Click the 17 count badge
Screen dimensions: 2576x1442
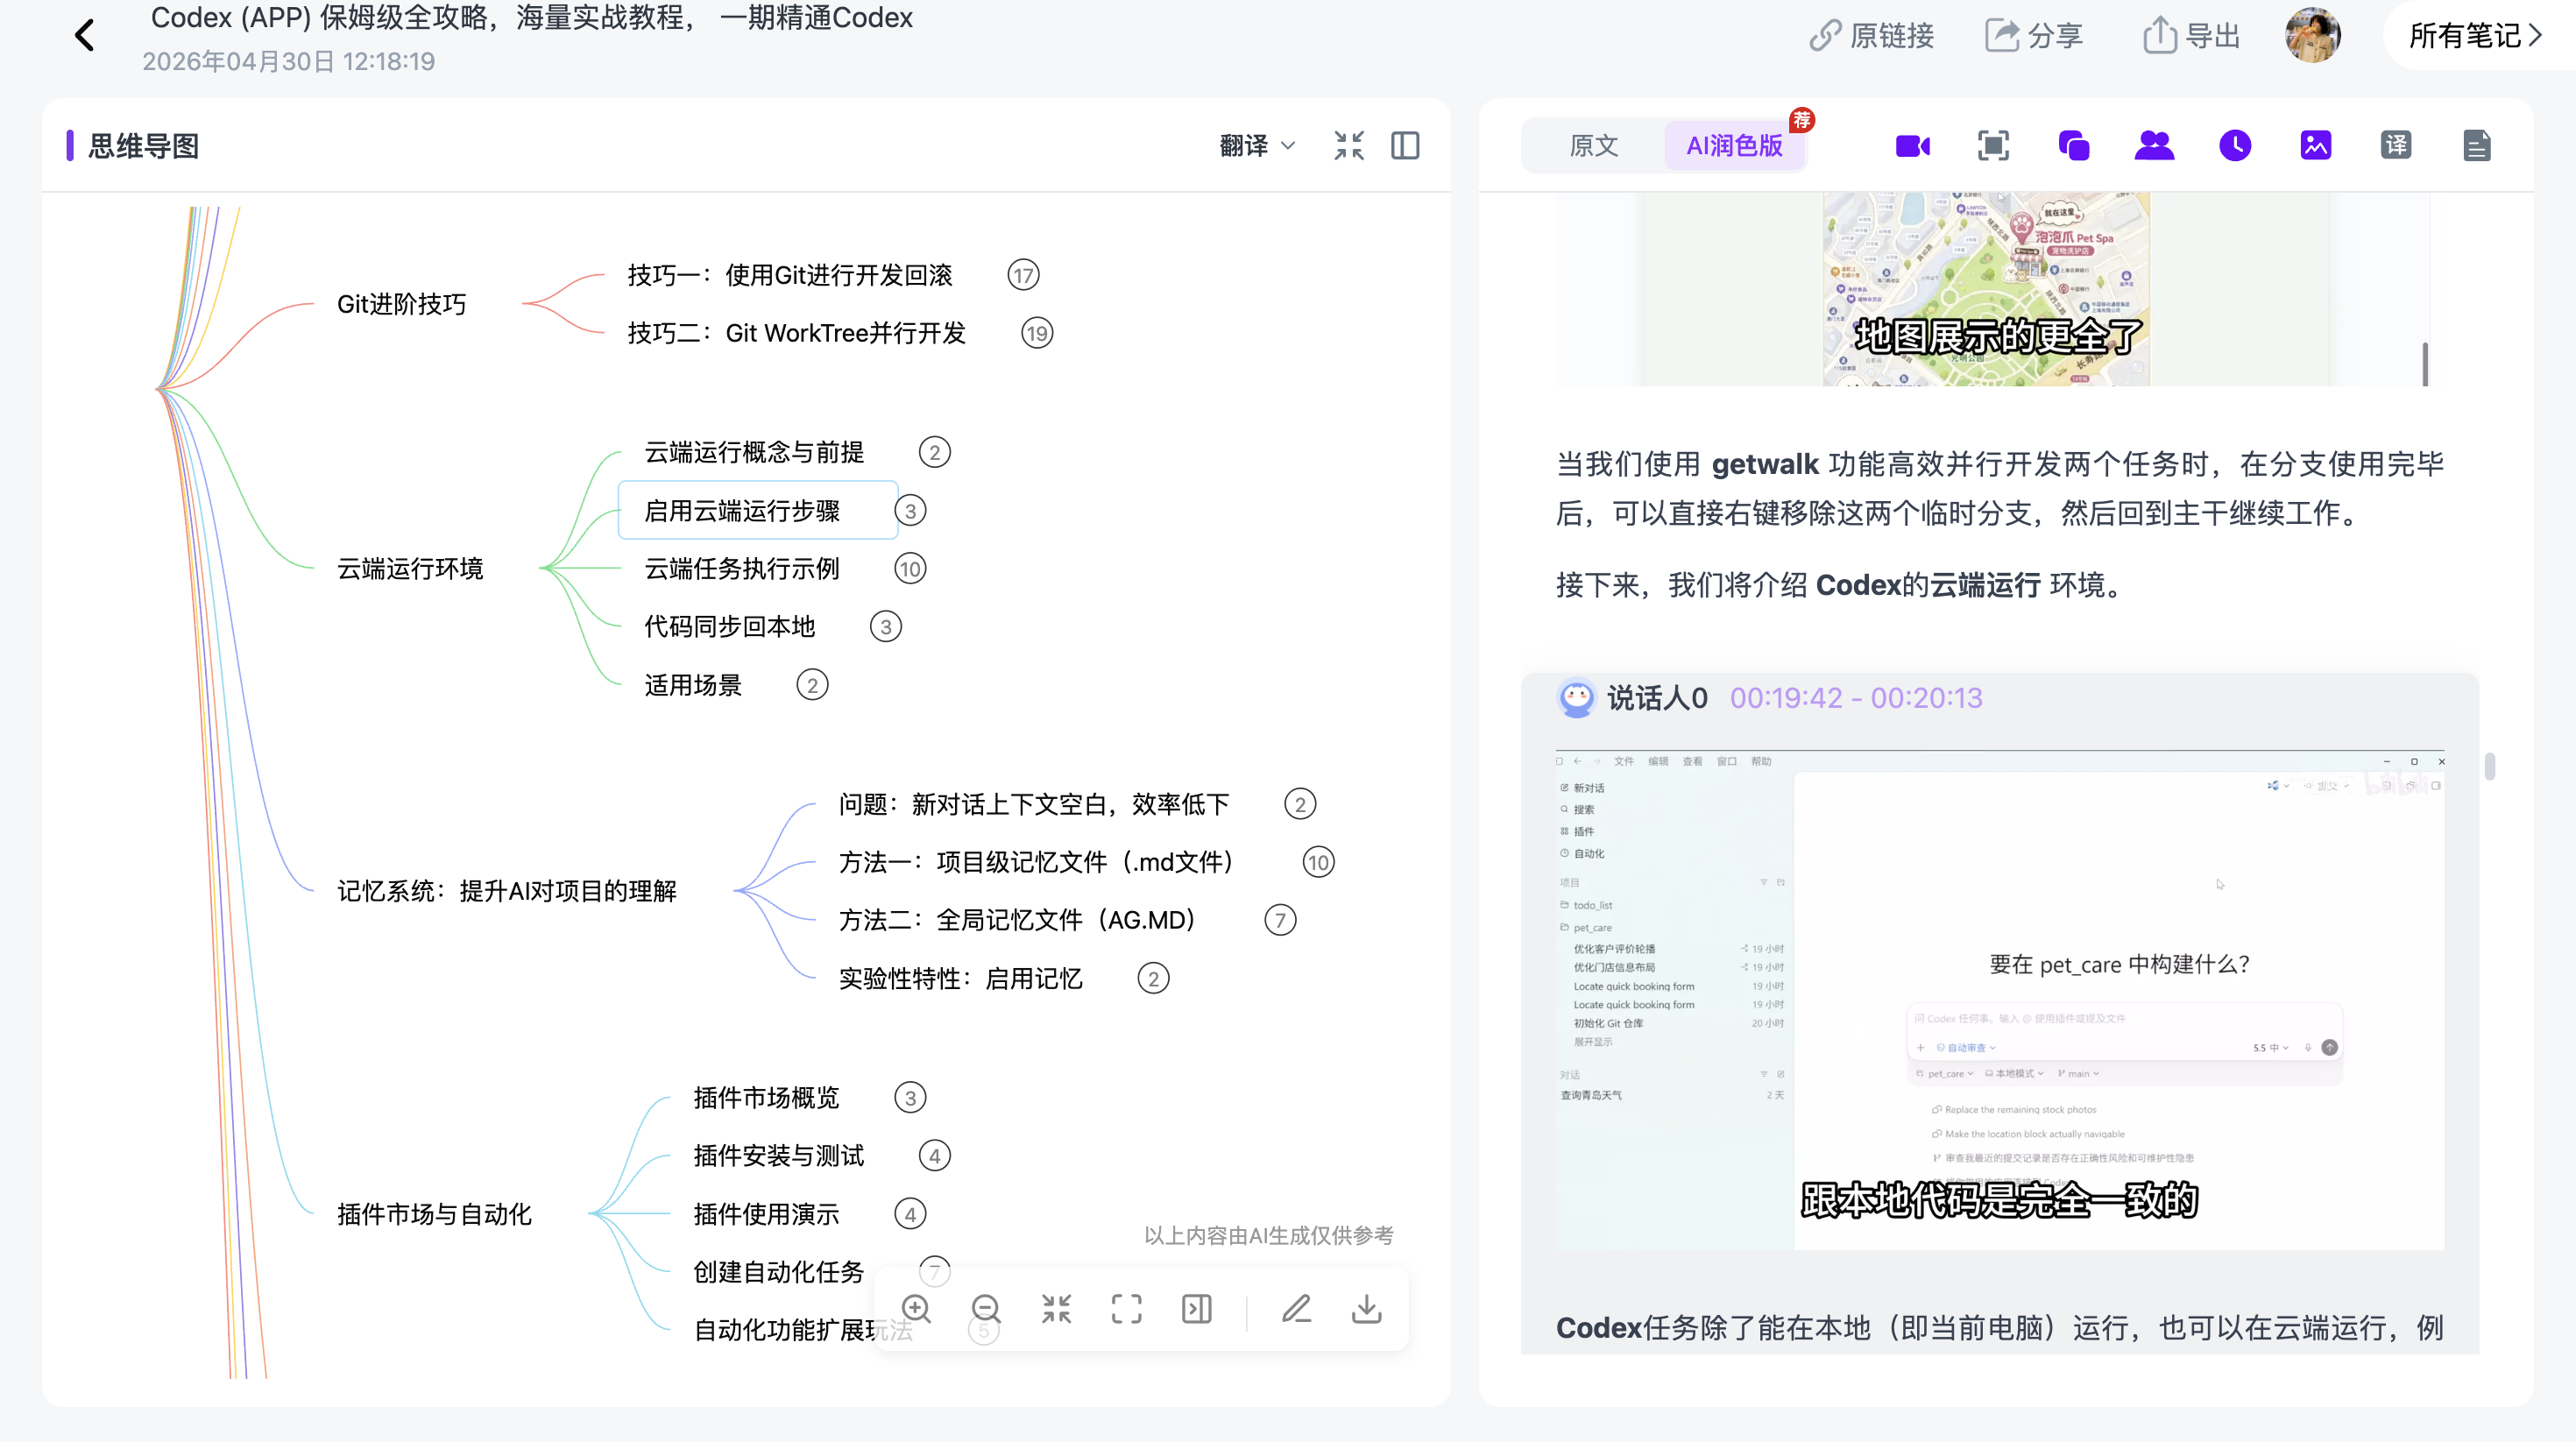coord(1023,275)
